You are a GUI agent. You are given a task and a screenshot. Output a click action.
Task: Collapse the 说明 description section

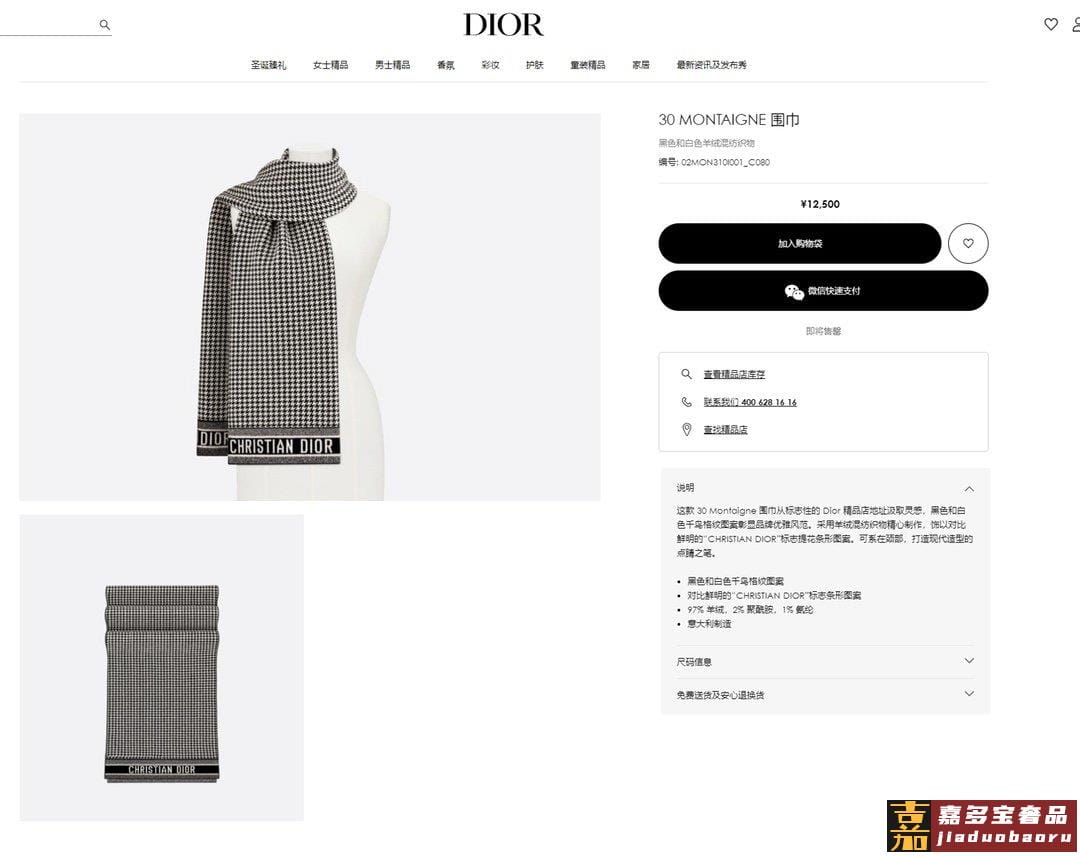[x=968, y=488]
